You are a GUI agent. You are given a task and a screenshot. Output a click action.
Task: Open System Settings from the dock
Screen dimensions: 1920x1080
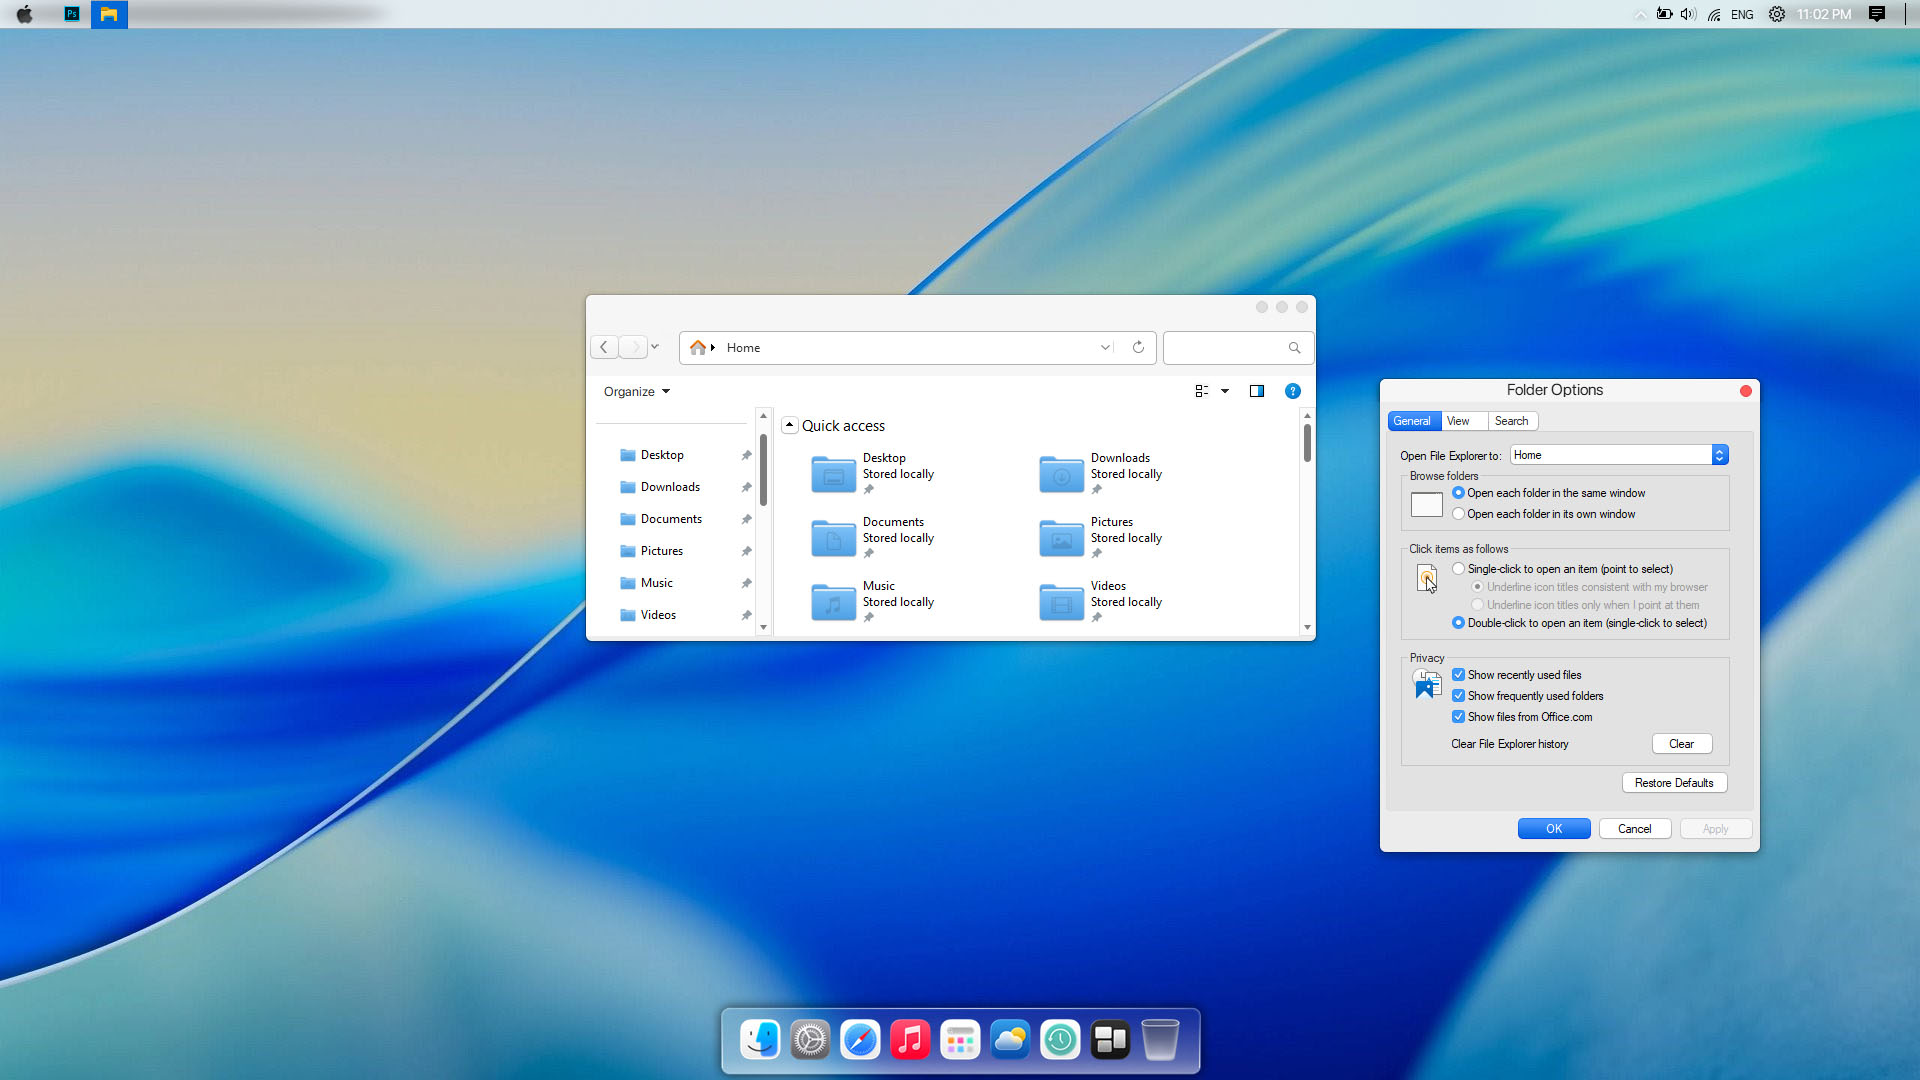coord(810,1040)
